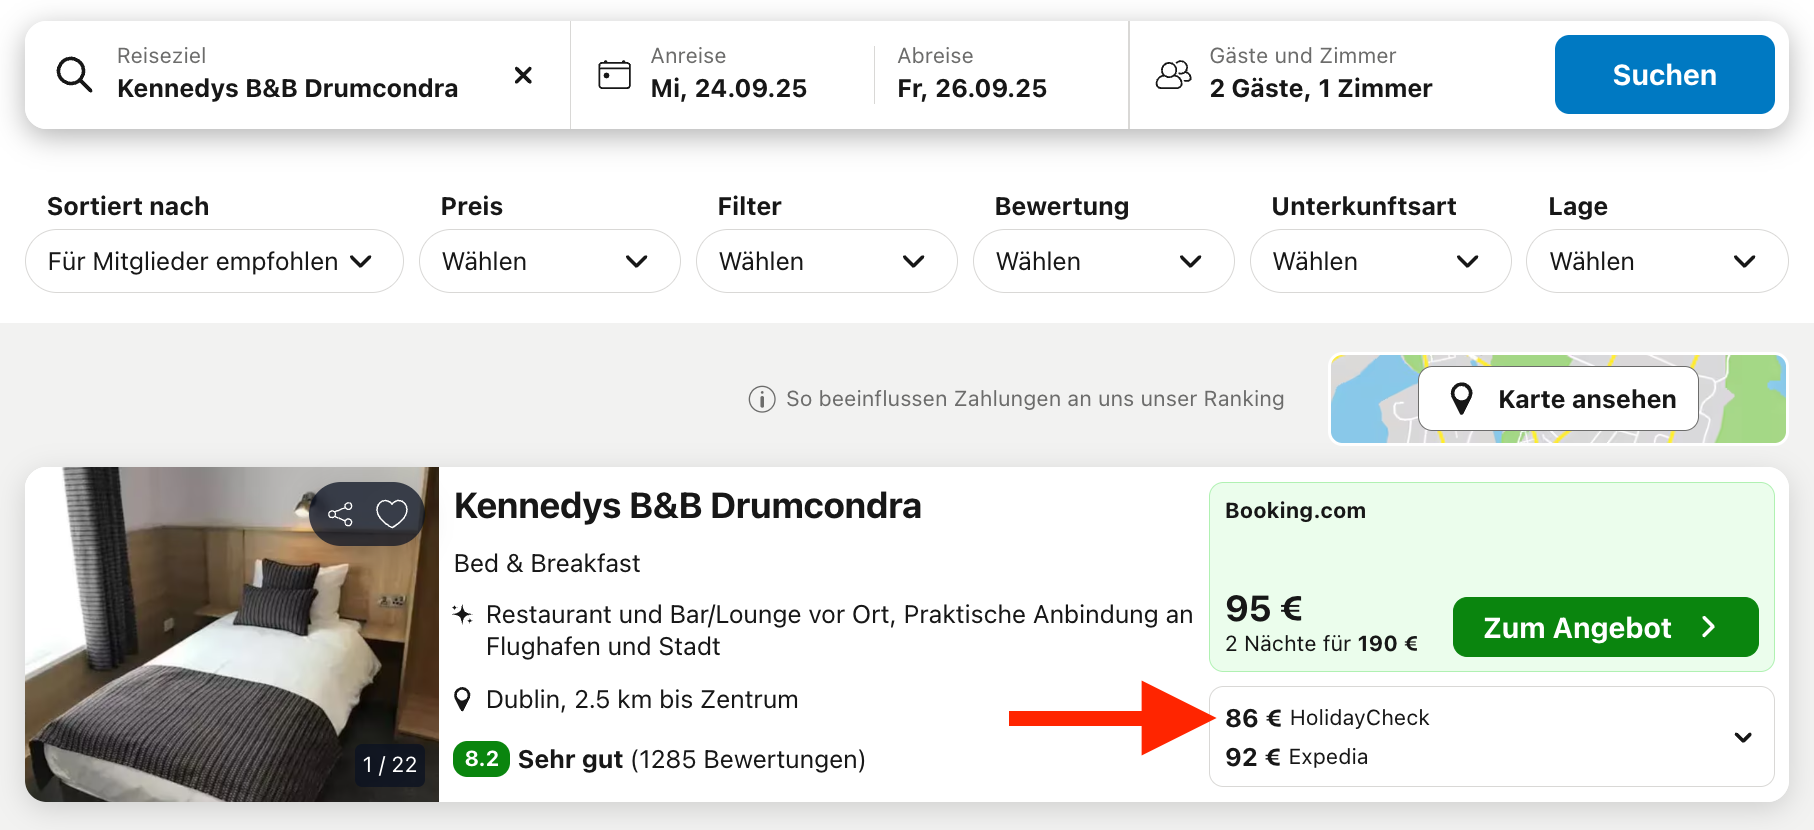
Task: Click the search magnifier icon
Action: coord(74,75)
